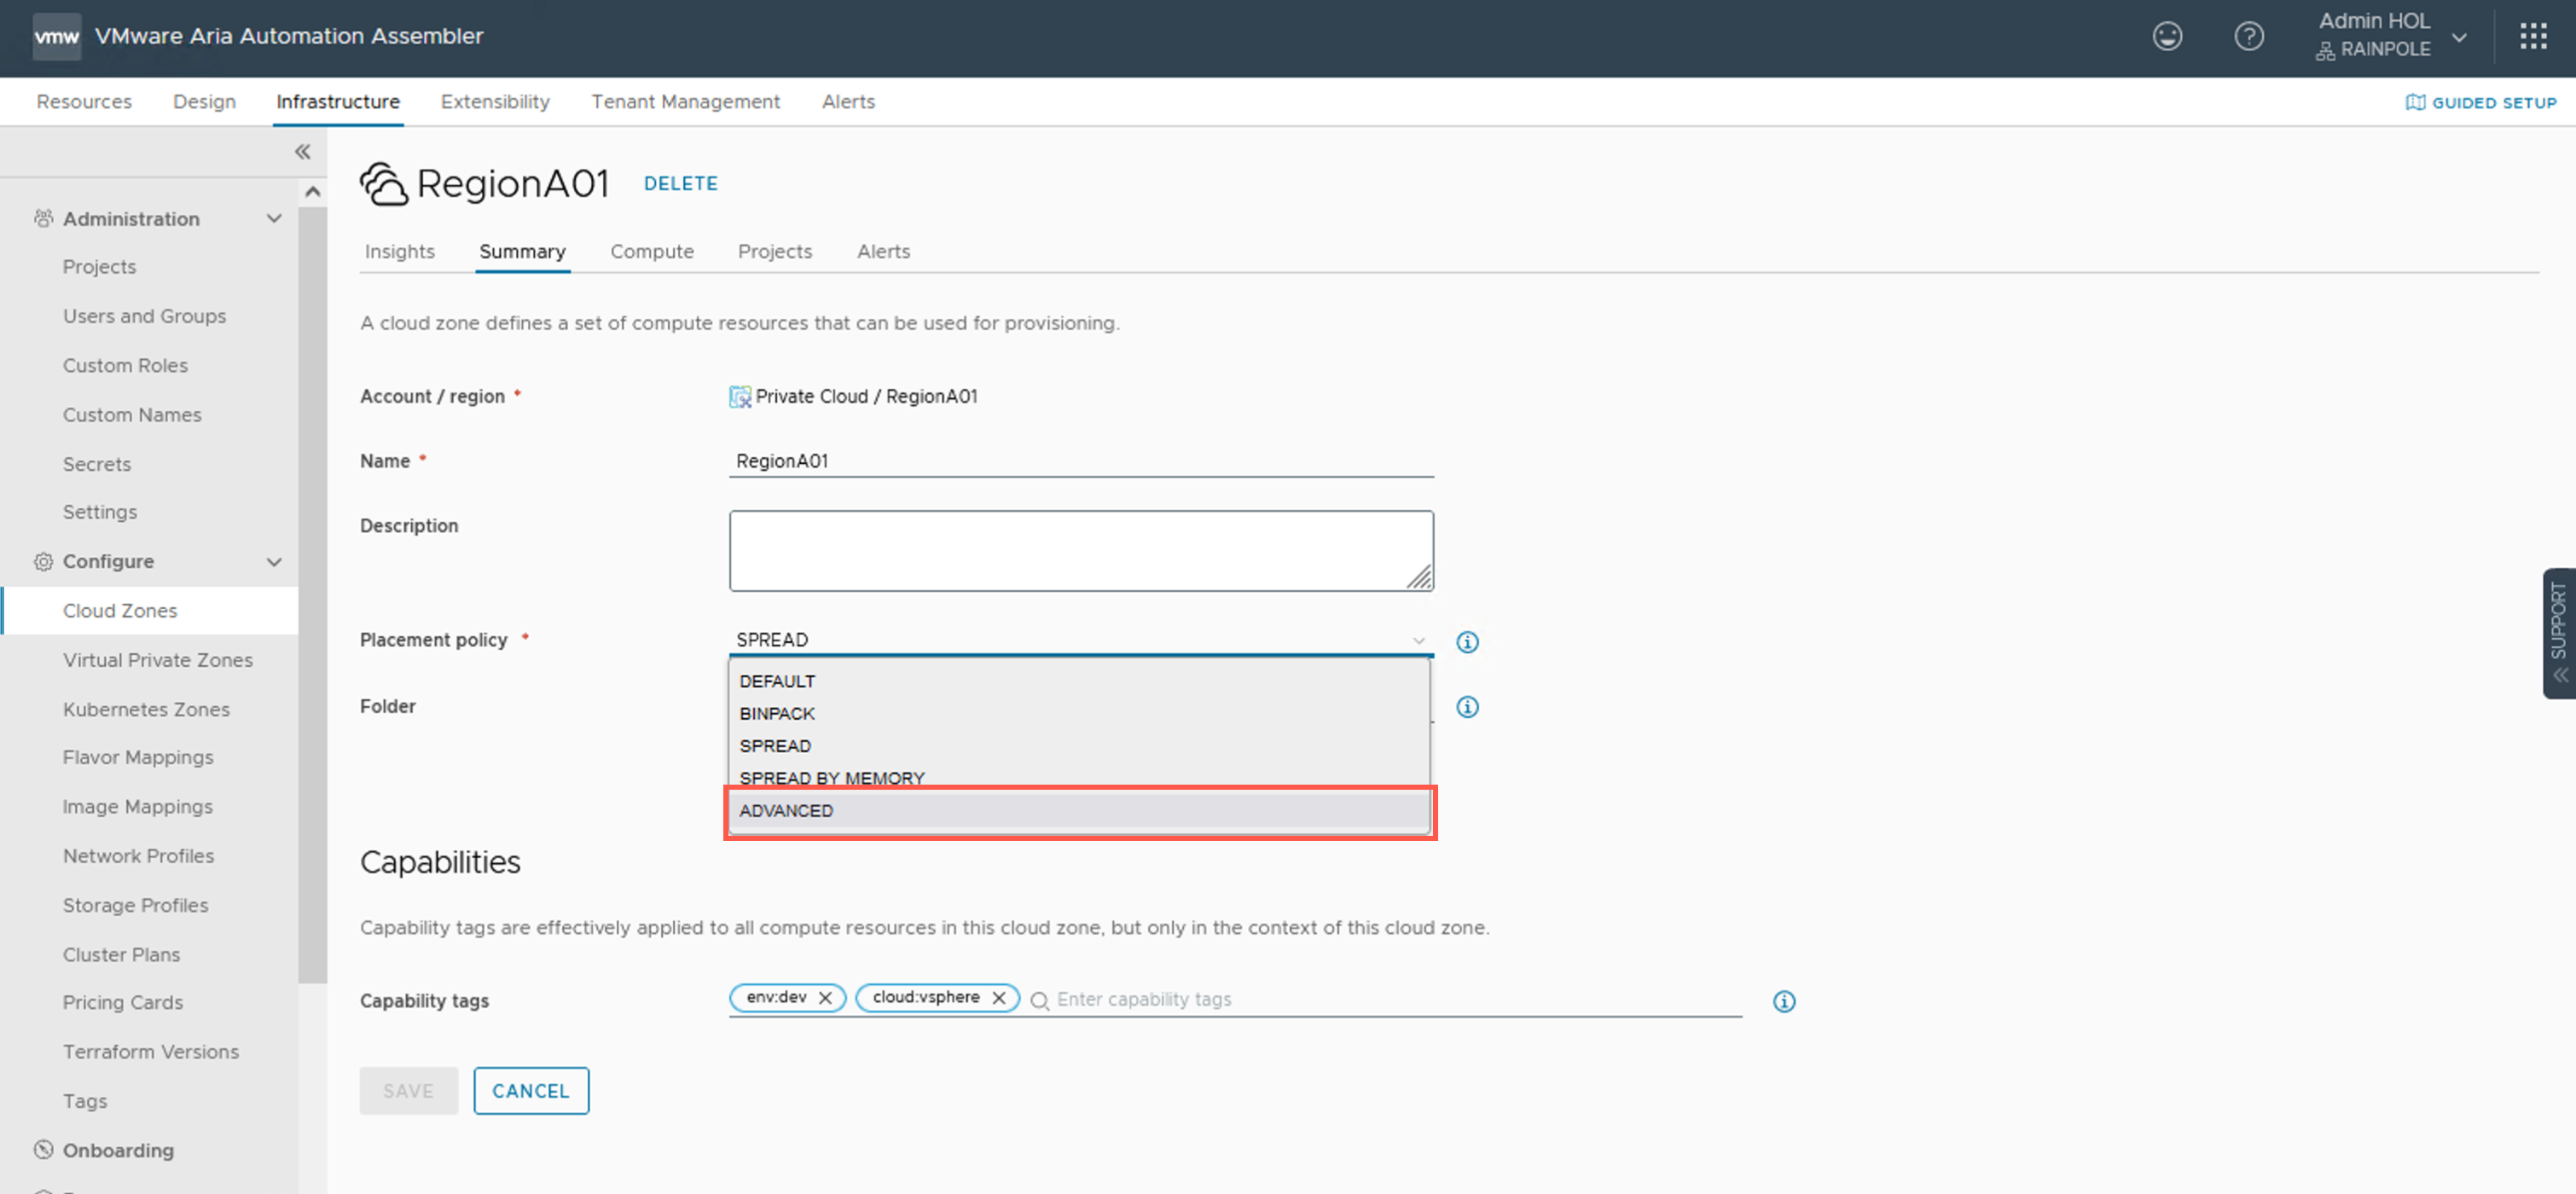Click DELETE next to RegionA01
Screen dimensions: 2576x1194
(680, 184)
